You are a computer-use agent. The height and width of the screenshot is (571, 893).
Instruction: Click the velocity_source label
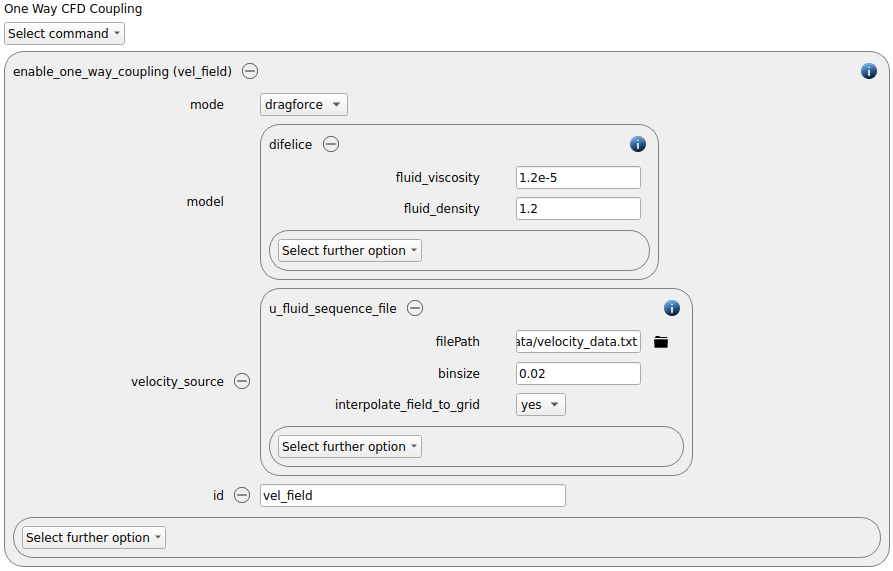(x=177, y=381)
